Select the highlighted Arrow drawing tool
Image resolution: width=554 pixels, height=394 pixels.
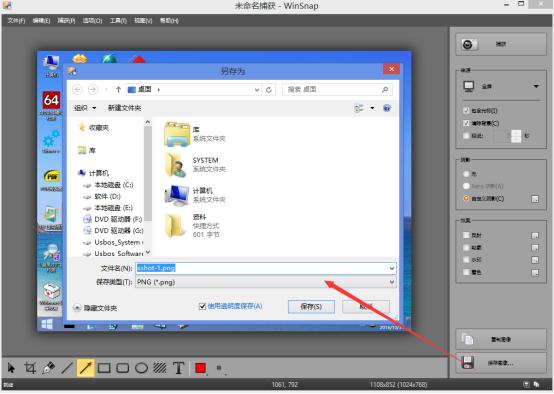click(86, 368)
